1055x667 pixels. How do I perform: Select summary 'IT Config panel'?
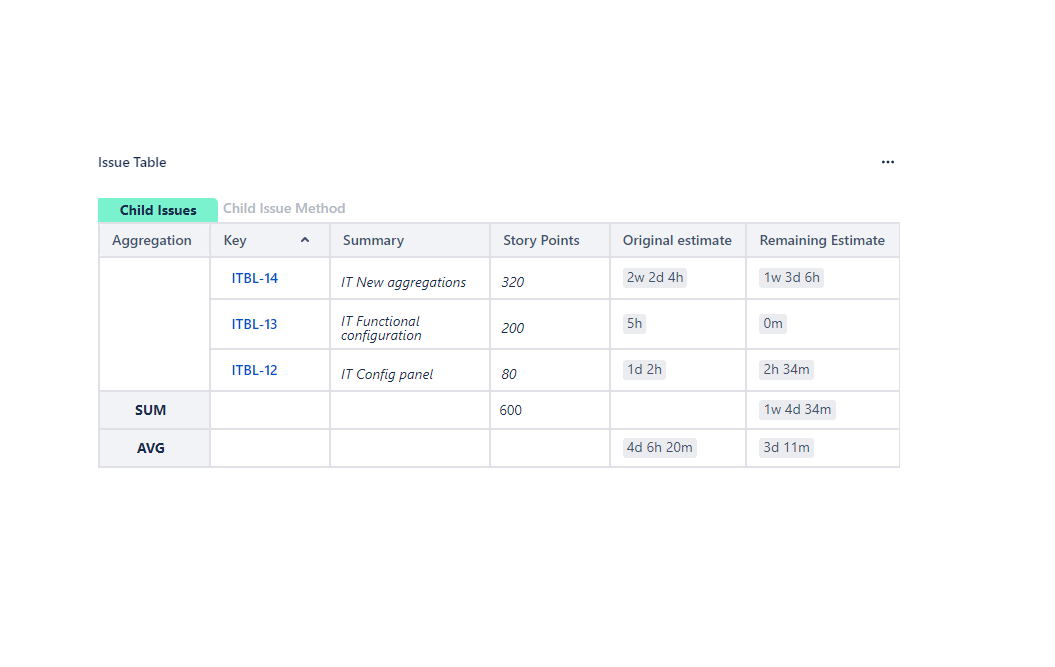click(387, 374)
